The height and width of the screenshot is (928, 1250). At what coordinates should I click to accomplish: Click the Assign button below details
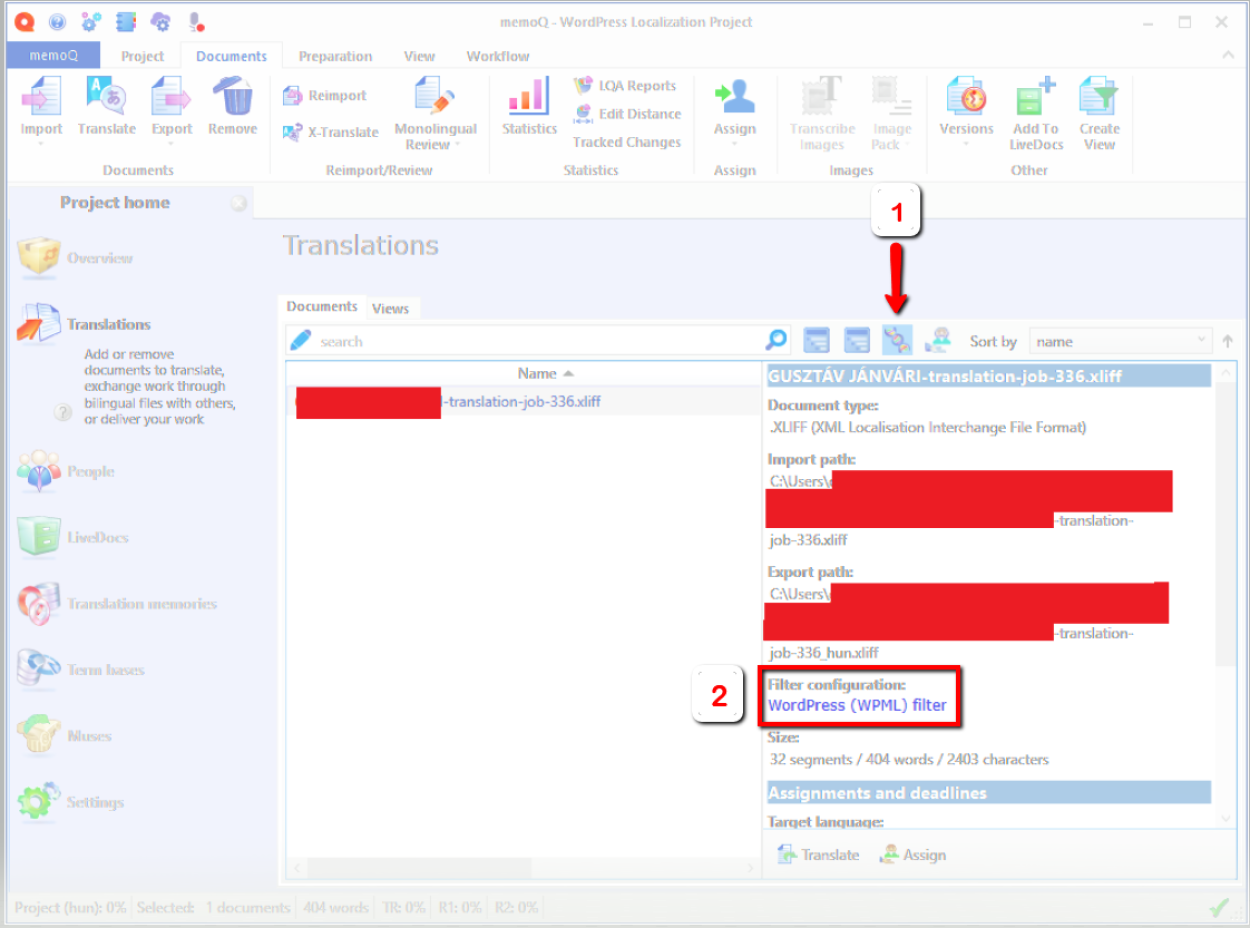pyautogui.click(x=912, y=855)
